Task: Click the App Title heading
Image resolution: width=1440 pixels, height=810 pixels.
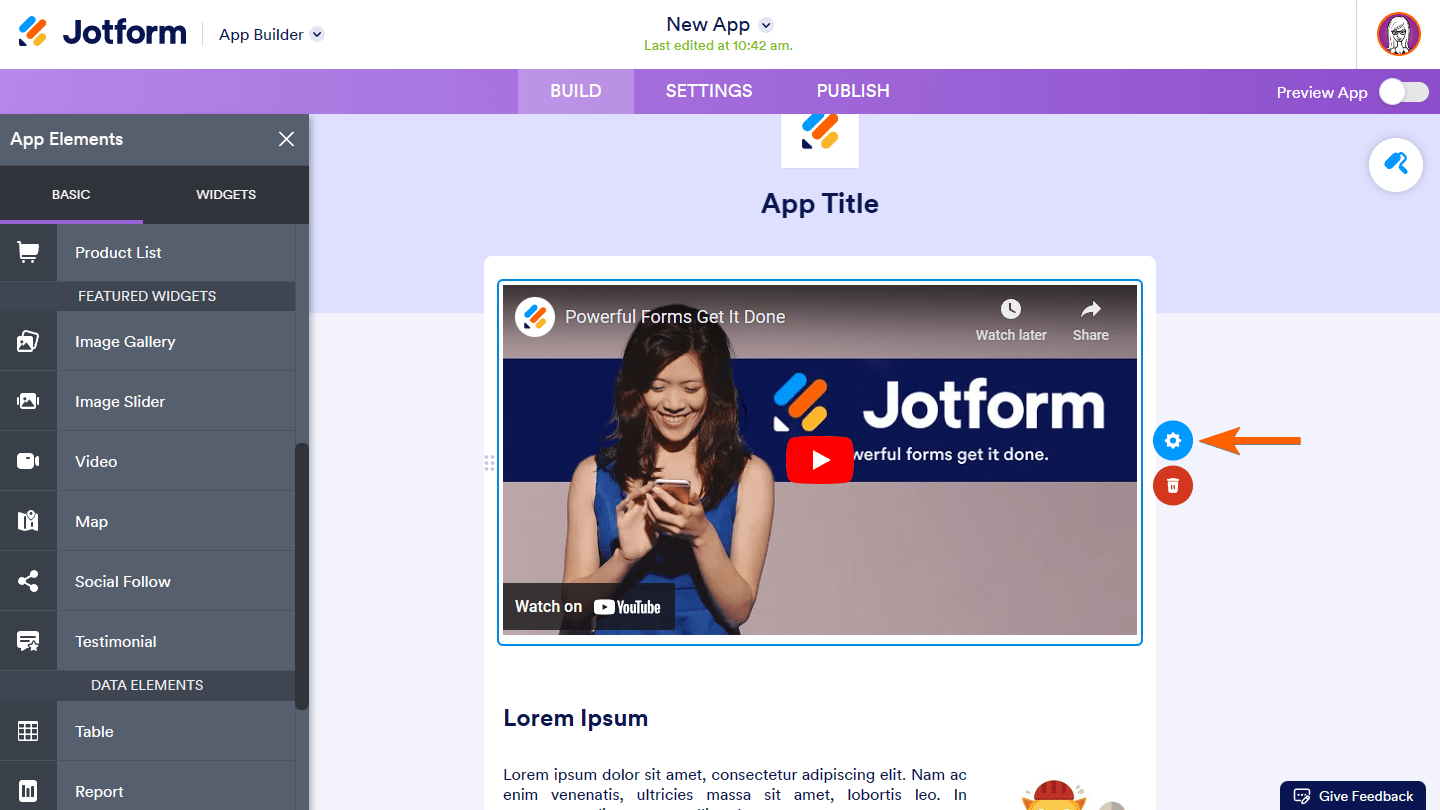Action: coord(820,204)
